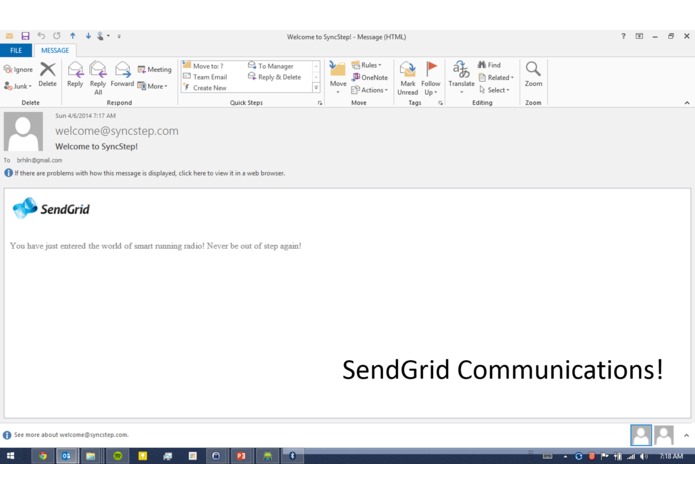Expand the Quick Steps gallery
The width and height of the screenshot is (695, 494).
tap(316, 88)
